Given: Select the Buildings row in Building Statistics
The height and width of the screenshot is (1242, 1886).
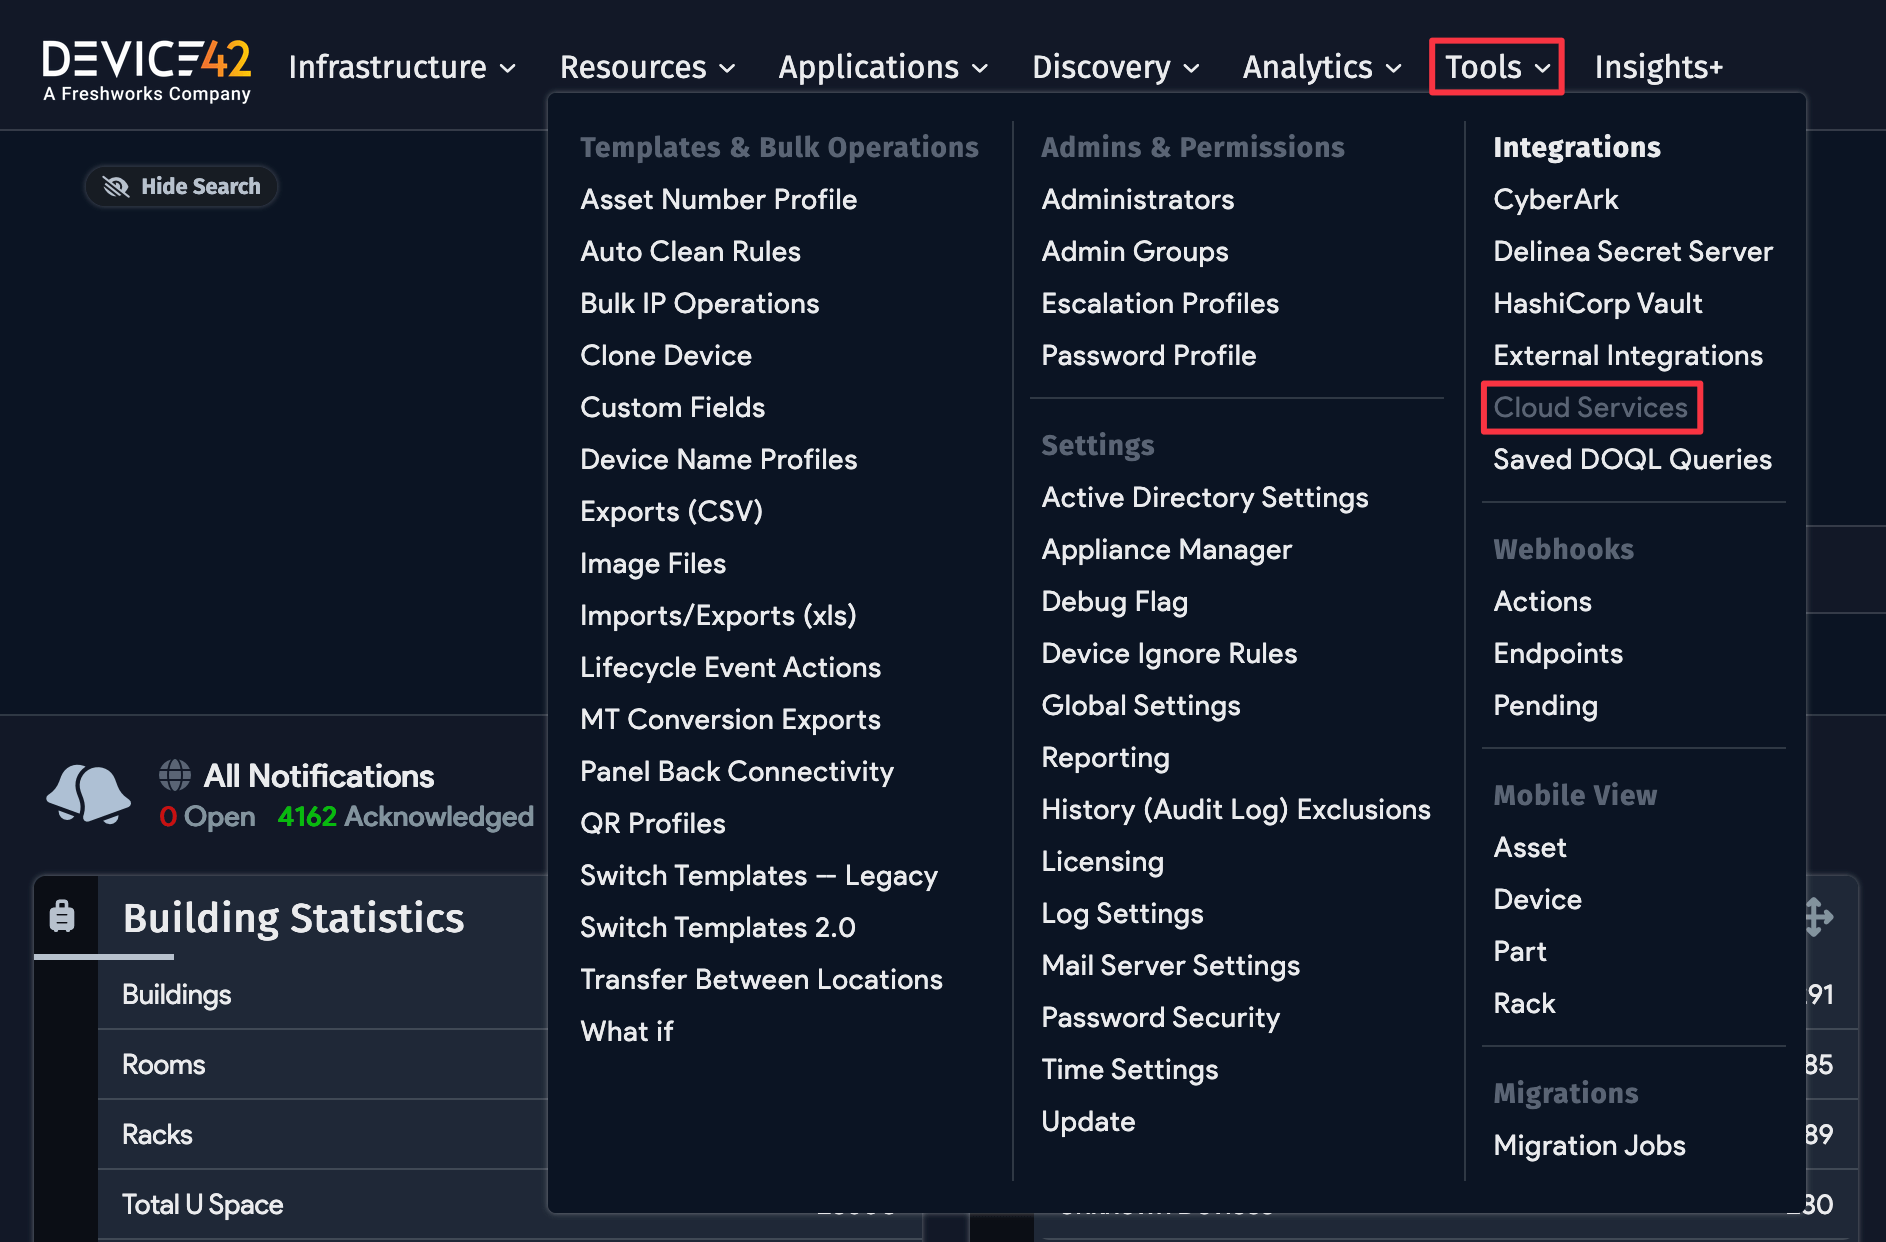Looking at the screenshot, I should click(x=176, y=994).
